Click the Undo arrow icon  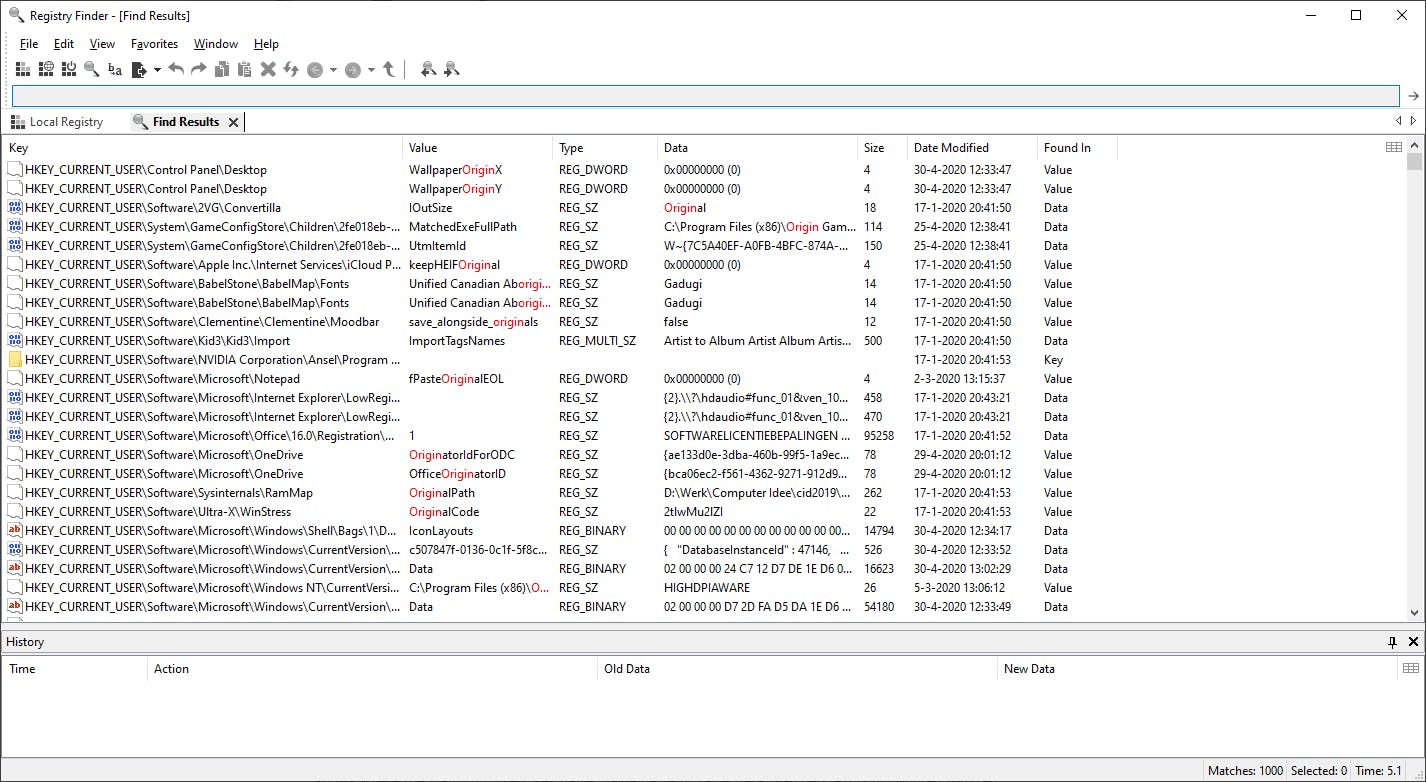pos(177,68)
